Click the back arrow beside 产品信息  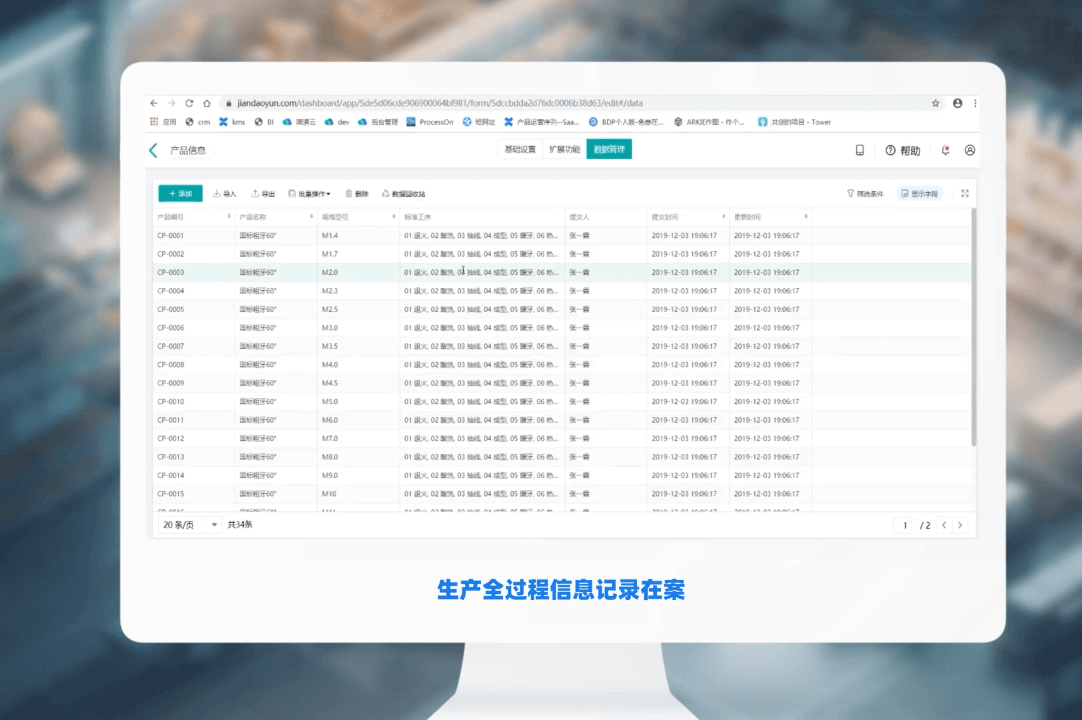point(153,150)
